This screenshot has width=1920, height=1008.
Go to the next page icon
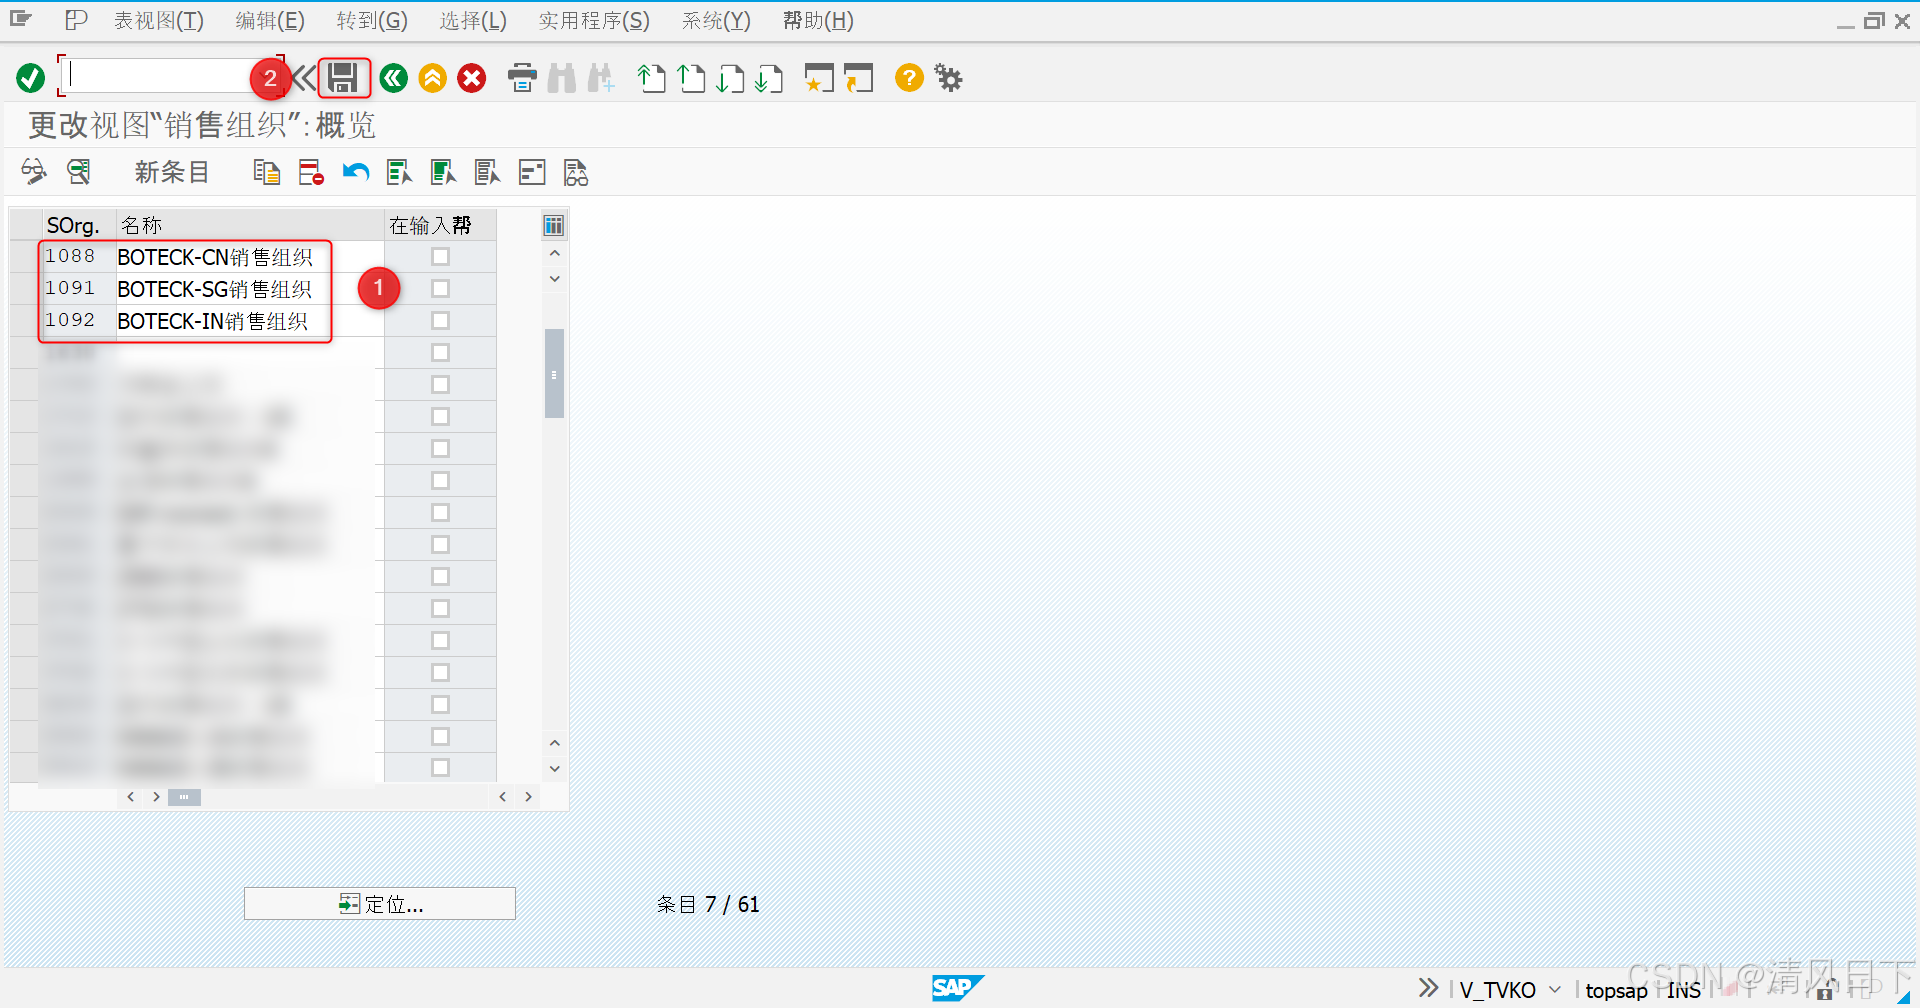point(730,78)
